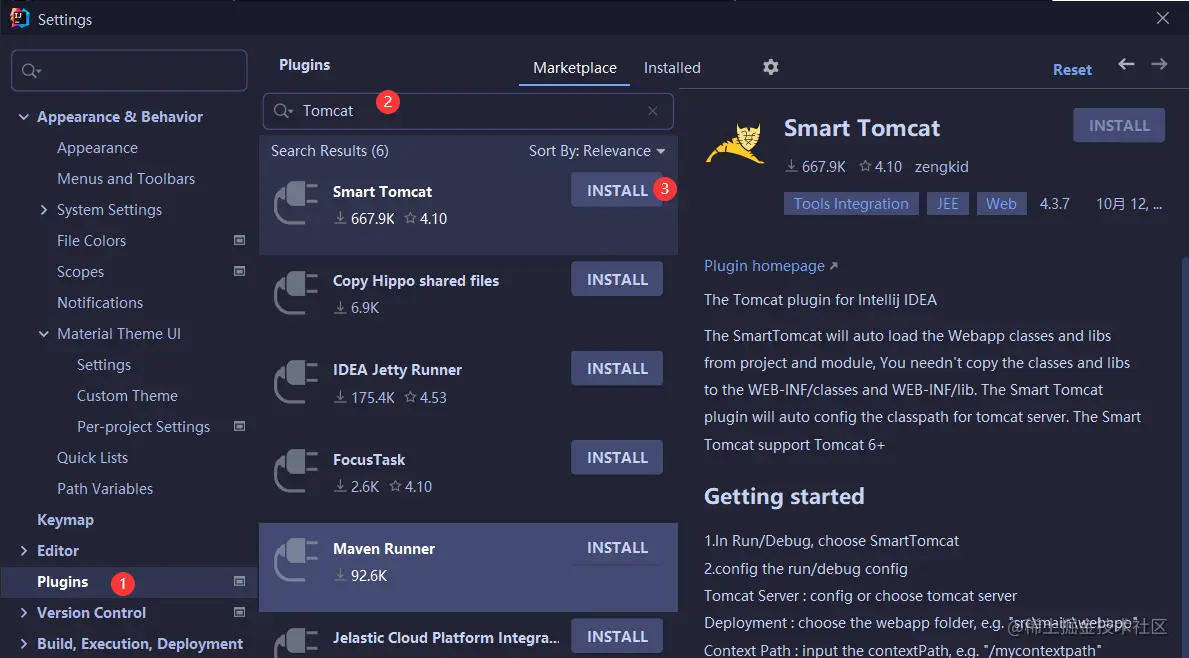Click the vendor name zengkid
The width and height of the screenshot is (1189, 658).
(x=941, y=167)
